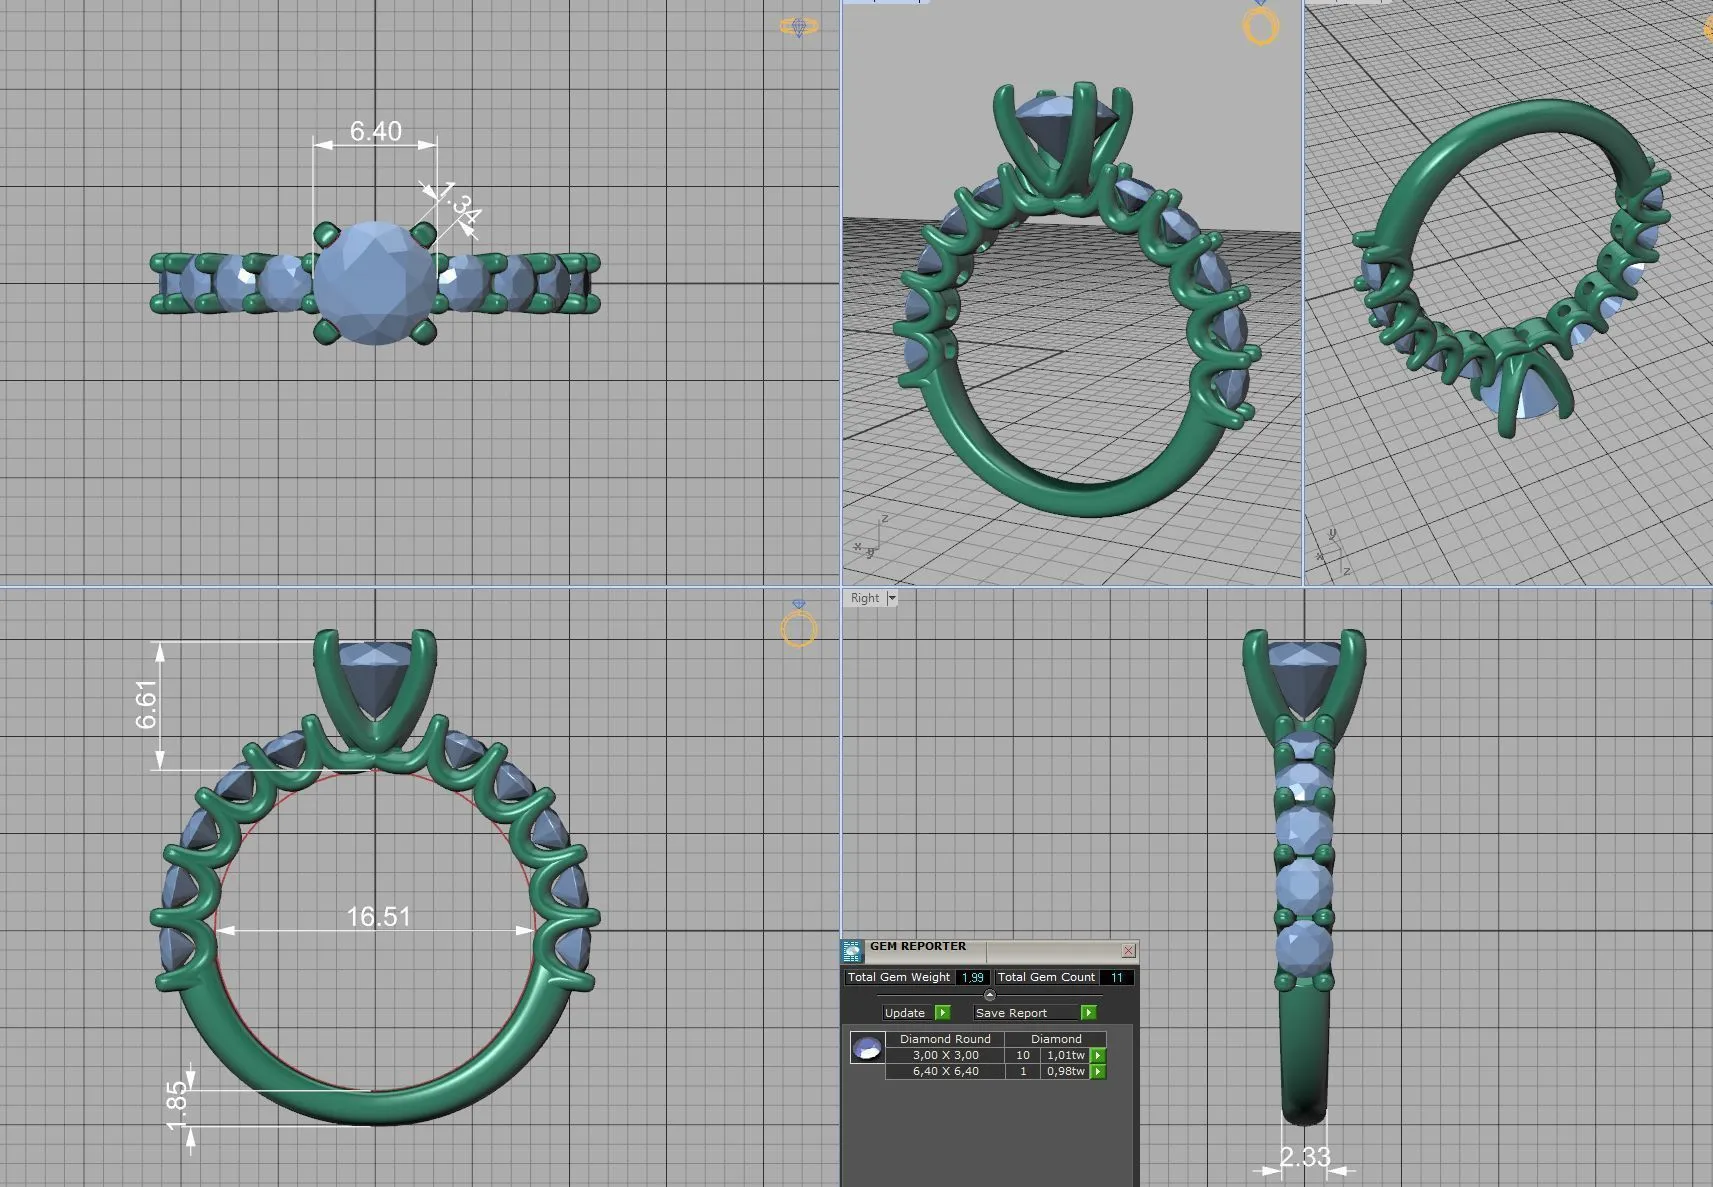Viewport: 1713px width, 1187px height.
Task: Click the Right viewport title label
Action: point(865,598)
